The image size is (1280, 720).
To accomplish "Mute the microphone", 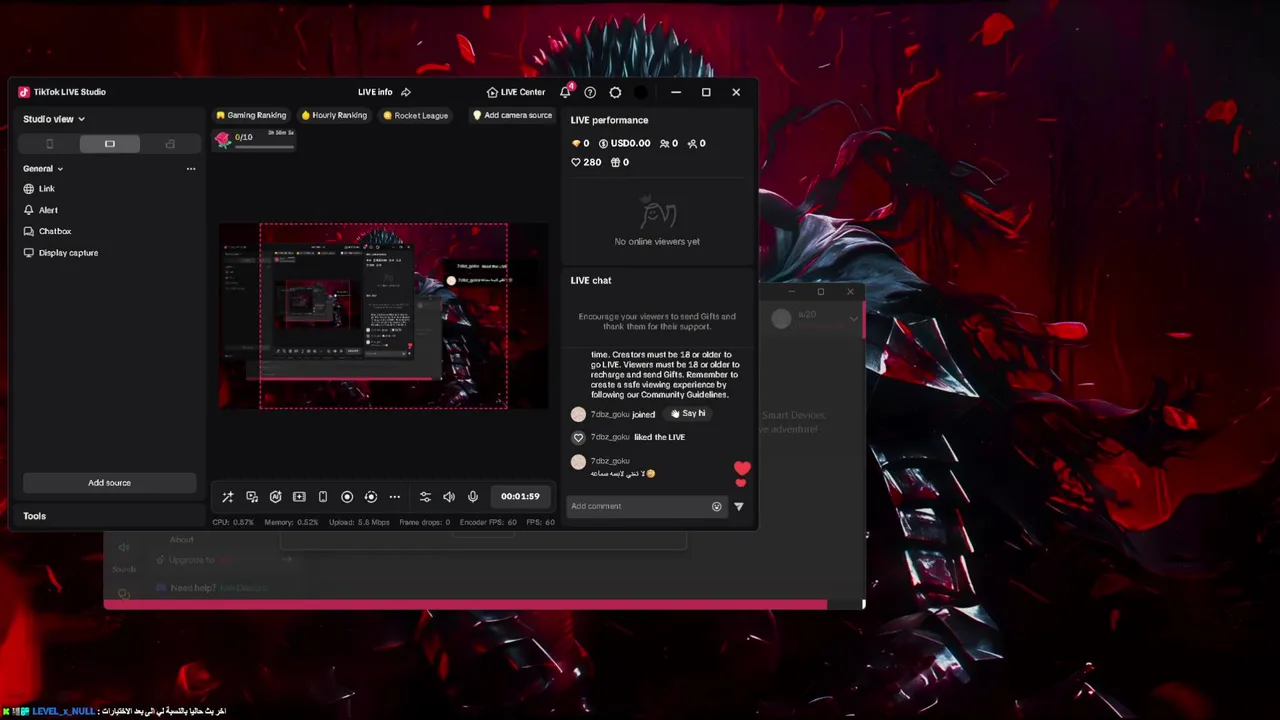I will [473, 497].
